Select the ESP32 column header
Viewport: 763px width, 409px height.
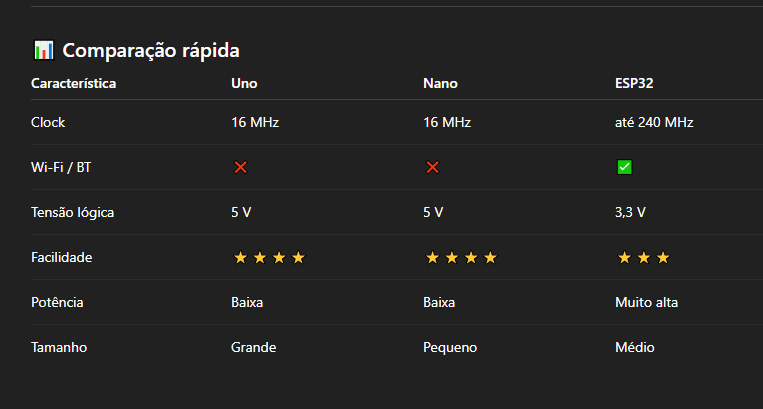(634, 83)
